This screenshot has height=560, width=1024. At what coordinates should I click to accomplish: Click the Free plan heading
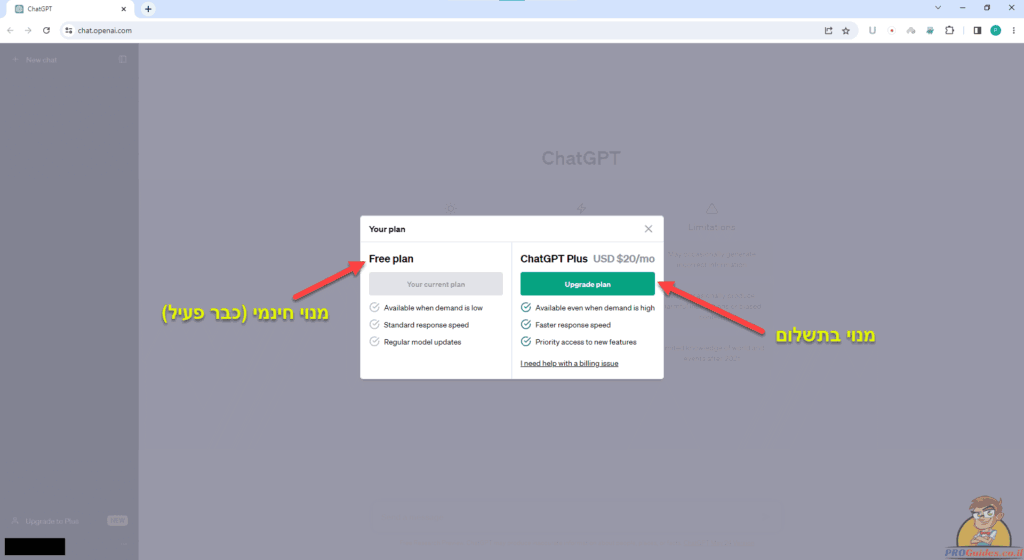coord(391,259)
